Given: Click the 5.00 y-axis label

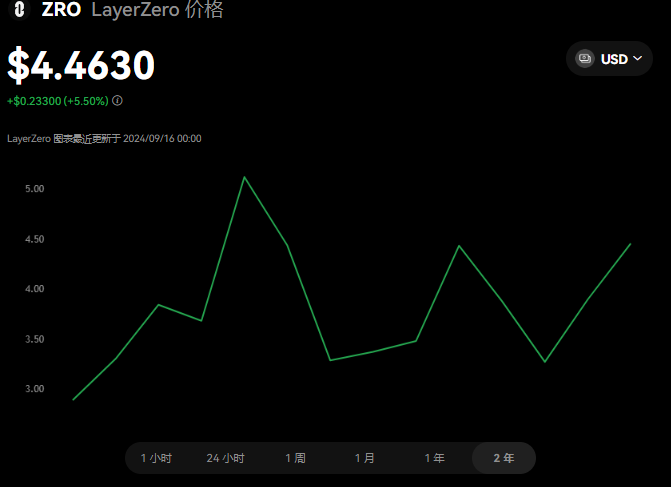Looking at the screenshot, I should (35, 188).
